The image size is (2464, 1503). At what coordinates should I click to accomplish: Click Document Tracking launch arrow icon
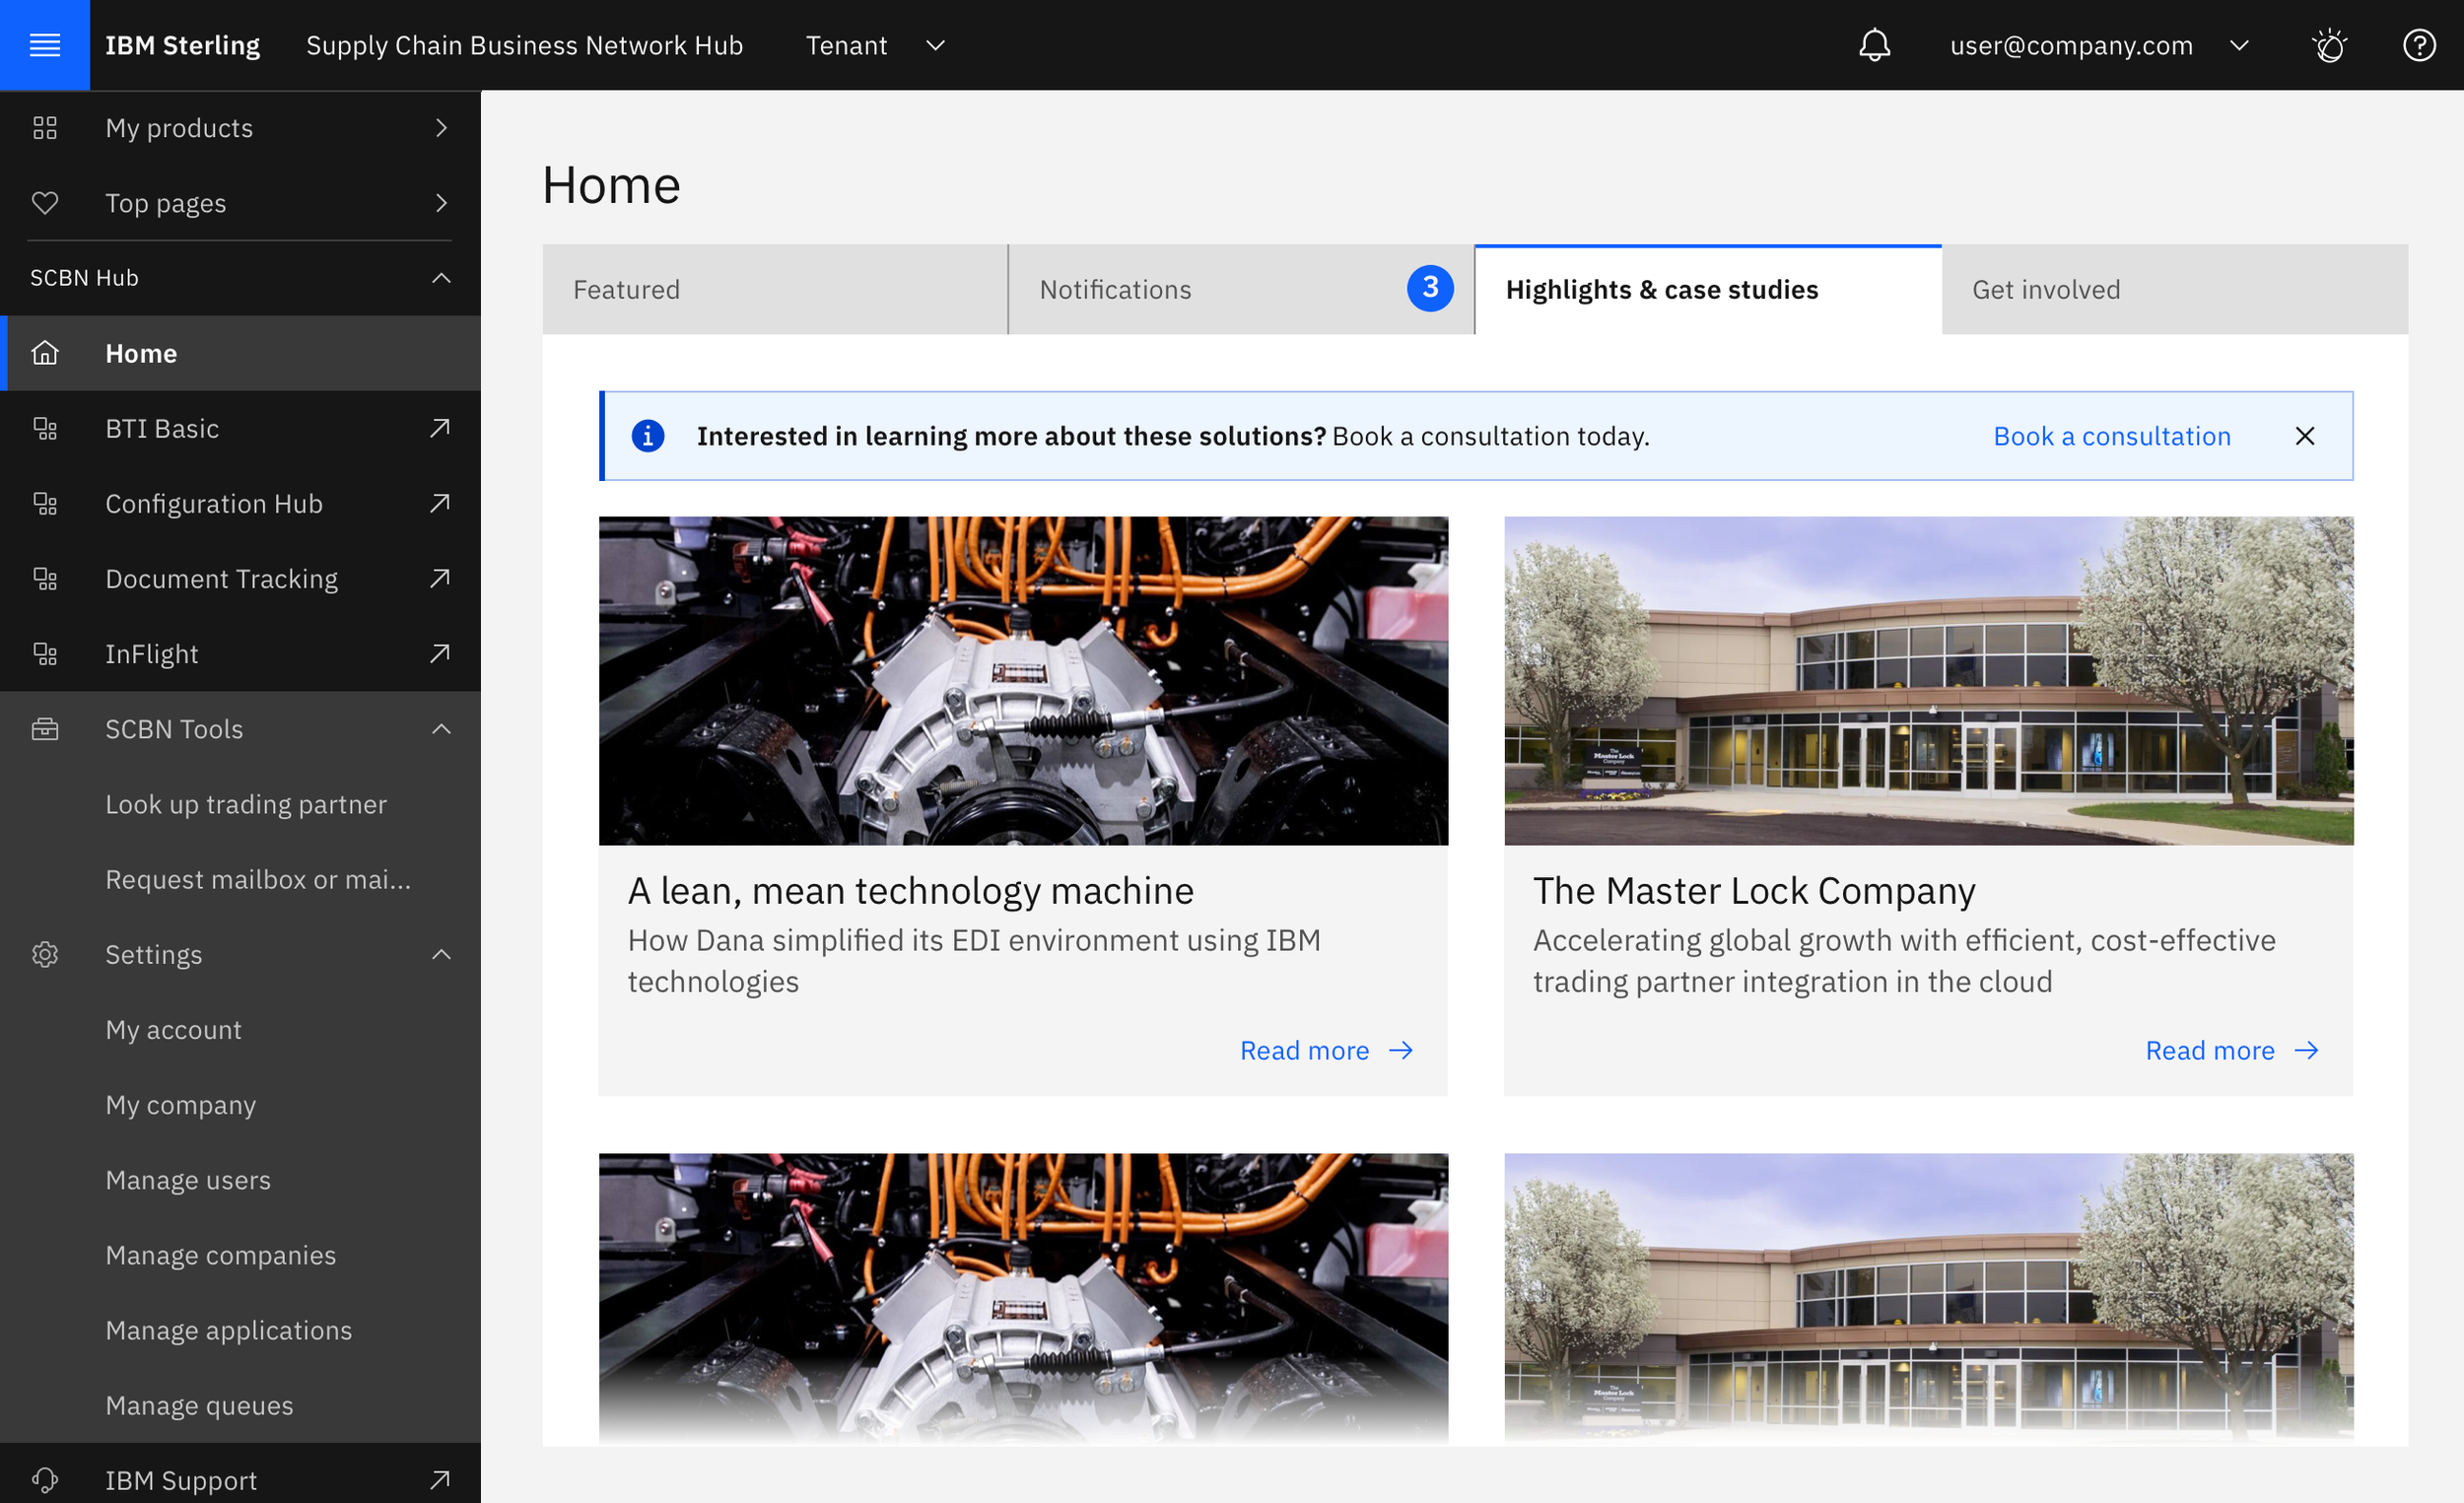(x=440, y=578)
